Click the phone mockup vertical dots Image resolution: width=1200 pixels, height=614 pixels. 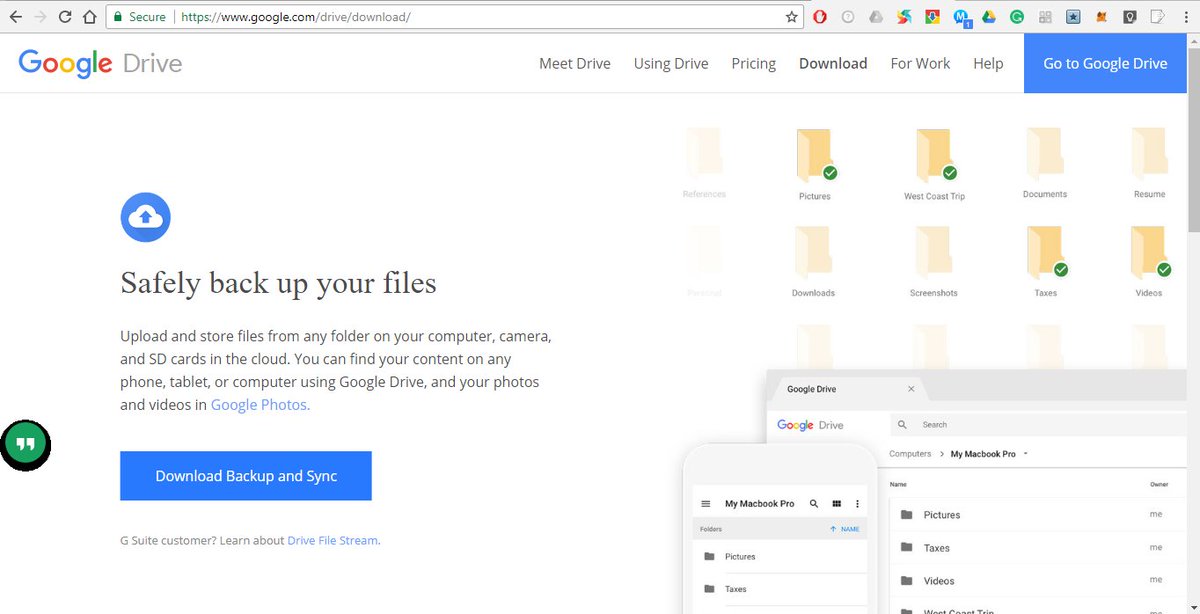857,504
